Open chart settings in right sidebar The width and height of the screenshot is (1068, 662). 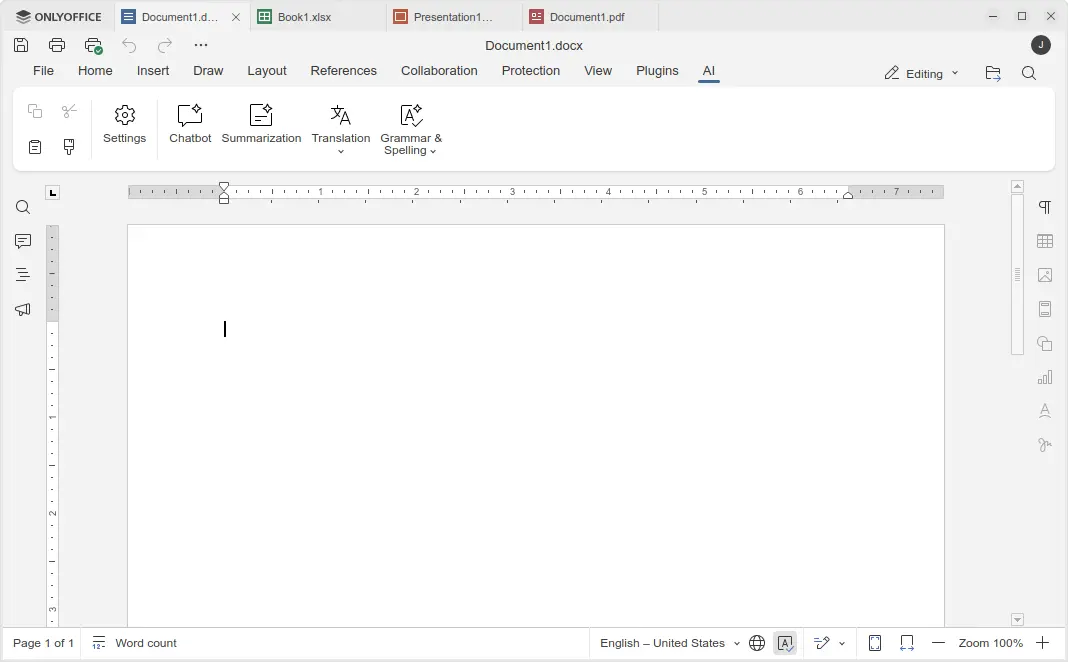1045,377
